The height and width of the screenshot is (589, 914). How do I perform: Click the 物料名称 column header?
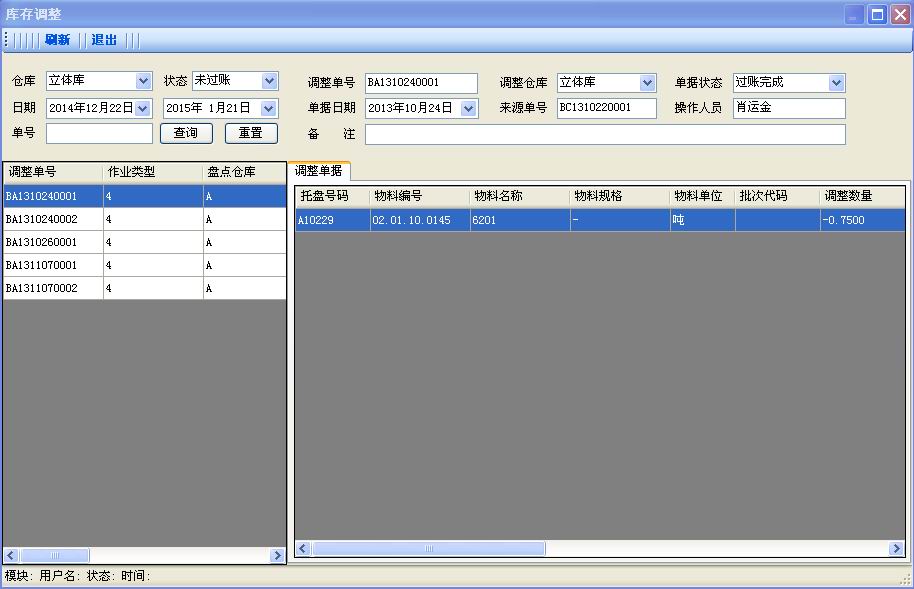tap(520, 196)
